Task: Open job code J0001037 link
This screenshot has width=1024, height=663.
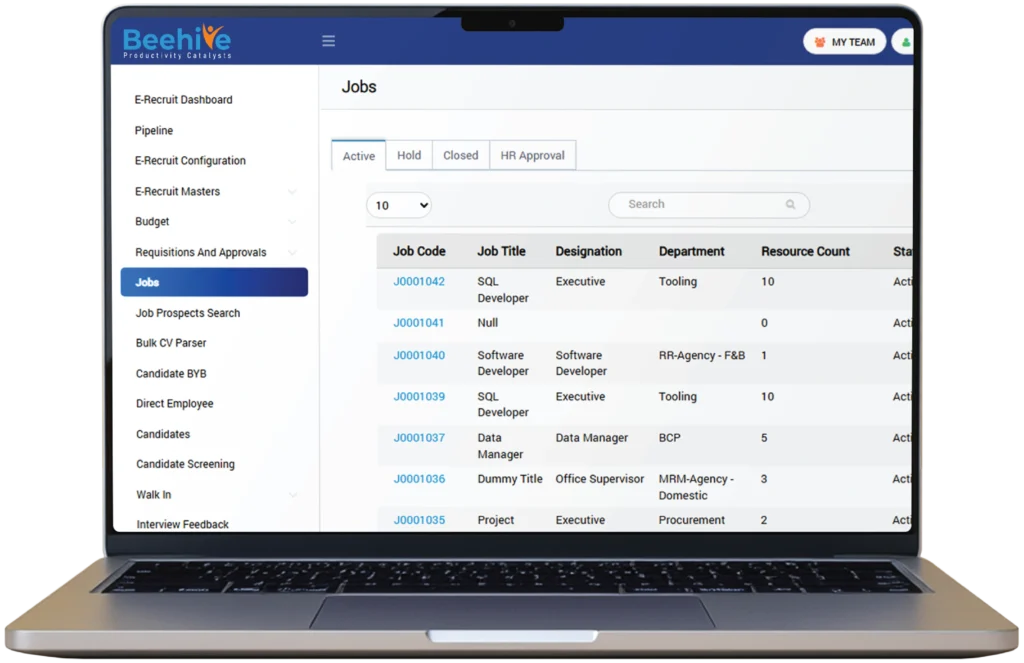Action: tap(419, 438)
